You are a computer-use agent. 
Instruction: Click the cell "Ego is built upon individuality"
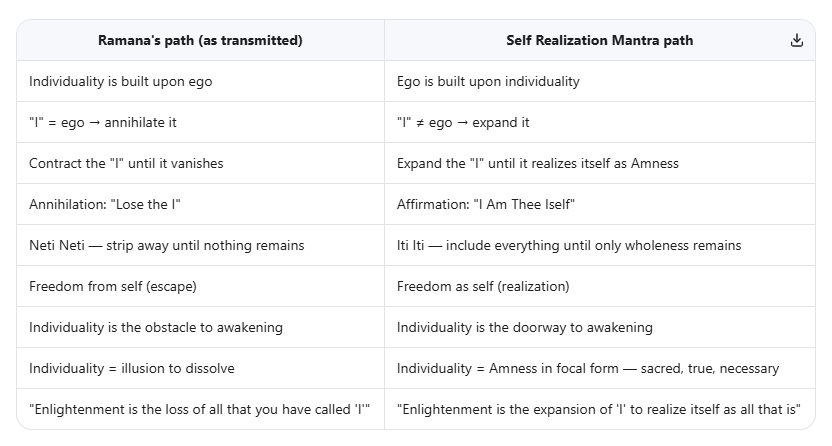(x=488, y=82)
